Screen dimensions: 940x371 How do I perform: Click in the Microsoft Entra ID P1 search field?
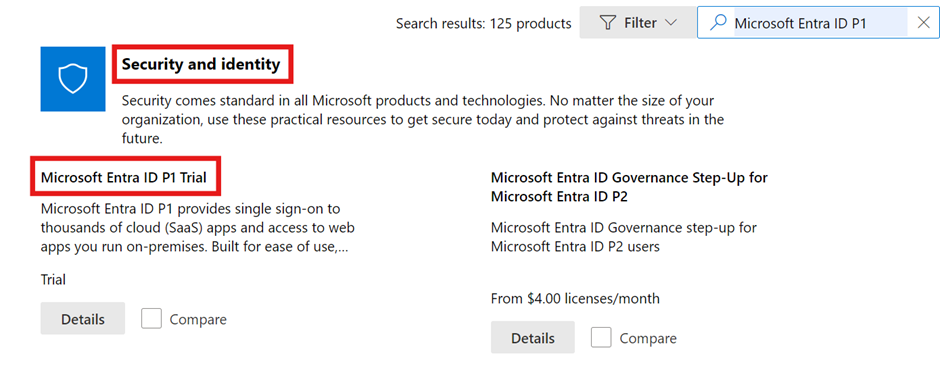point(820,23)
